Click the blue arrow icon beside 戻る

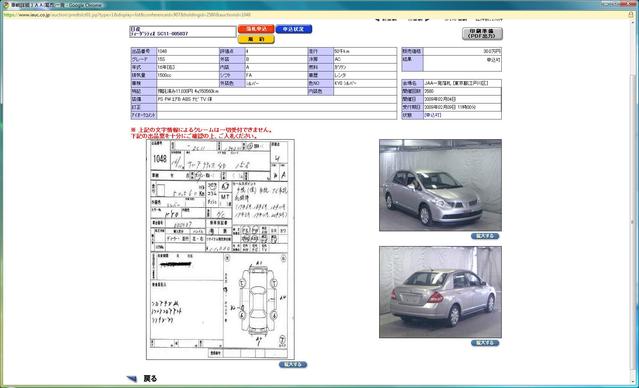click(132, 379)
